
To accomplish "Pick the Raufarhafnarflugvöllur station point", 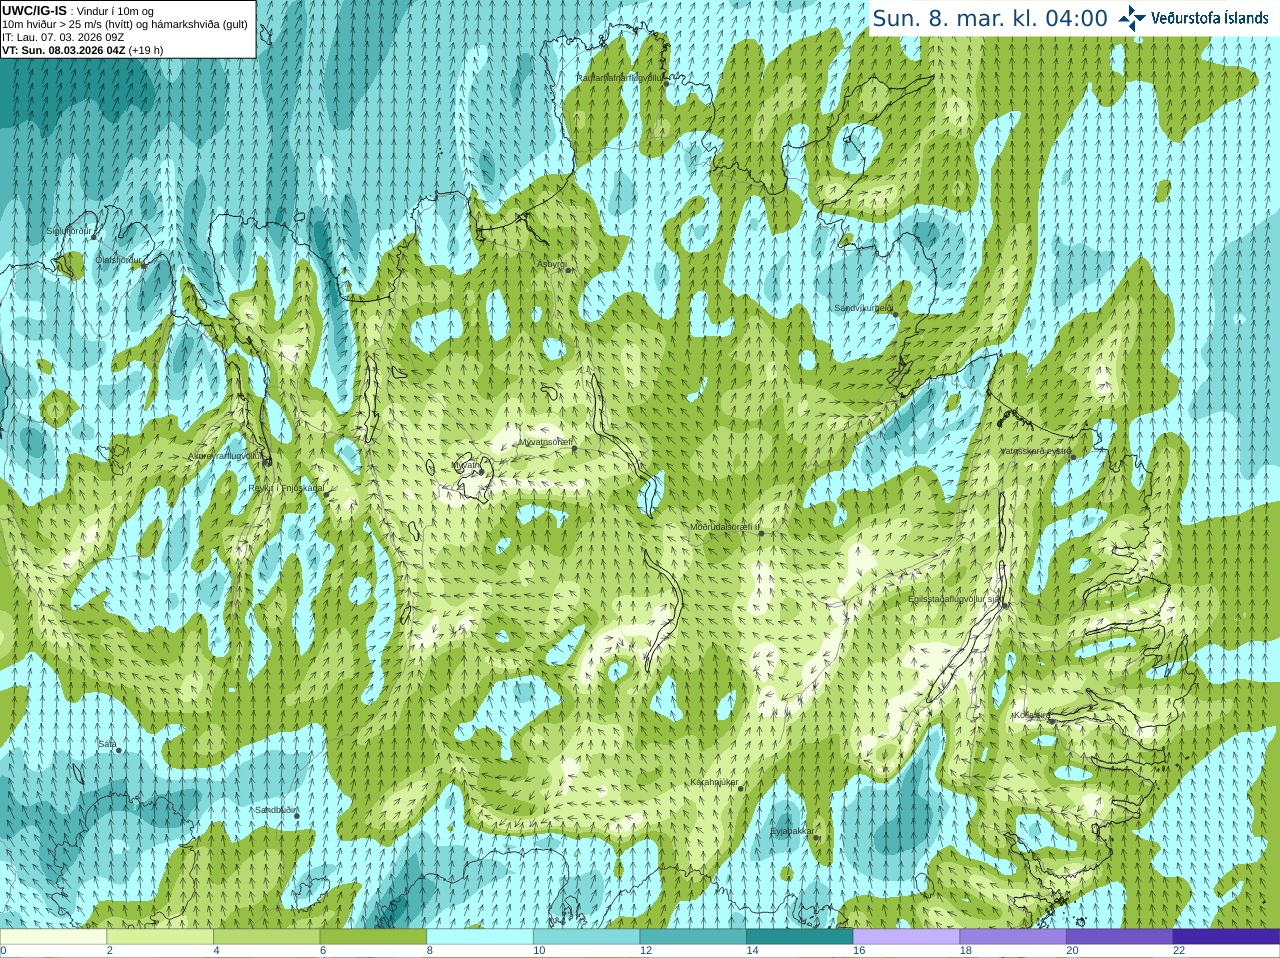I will (667, 83).
